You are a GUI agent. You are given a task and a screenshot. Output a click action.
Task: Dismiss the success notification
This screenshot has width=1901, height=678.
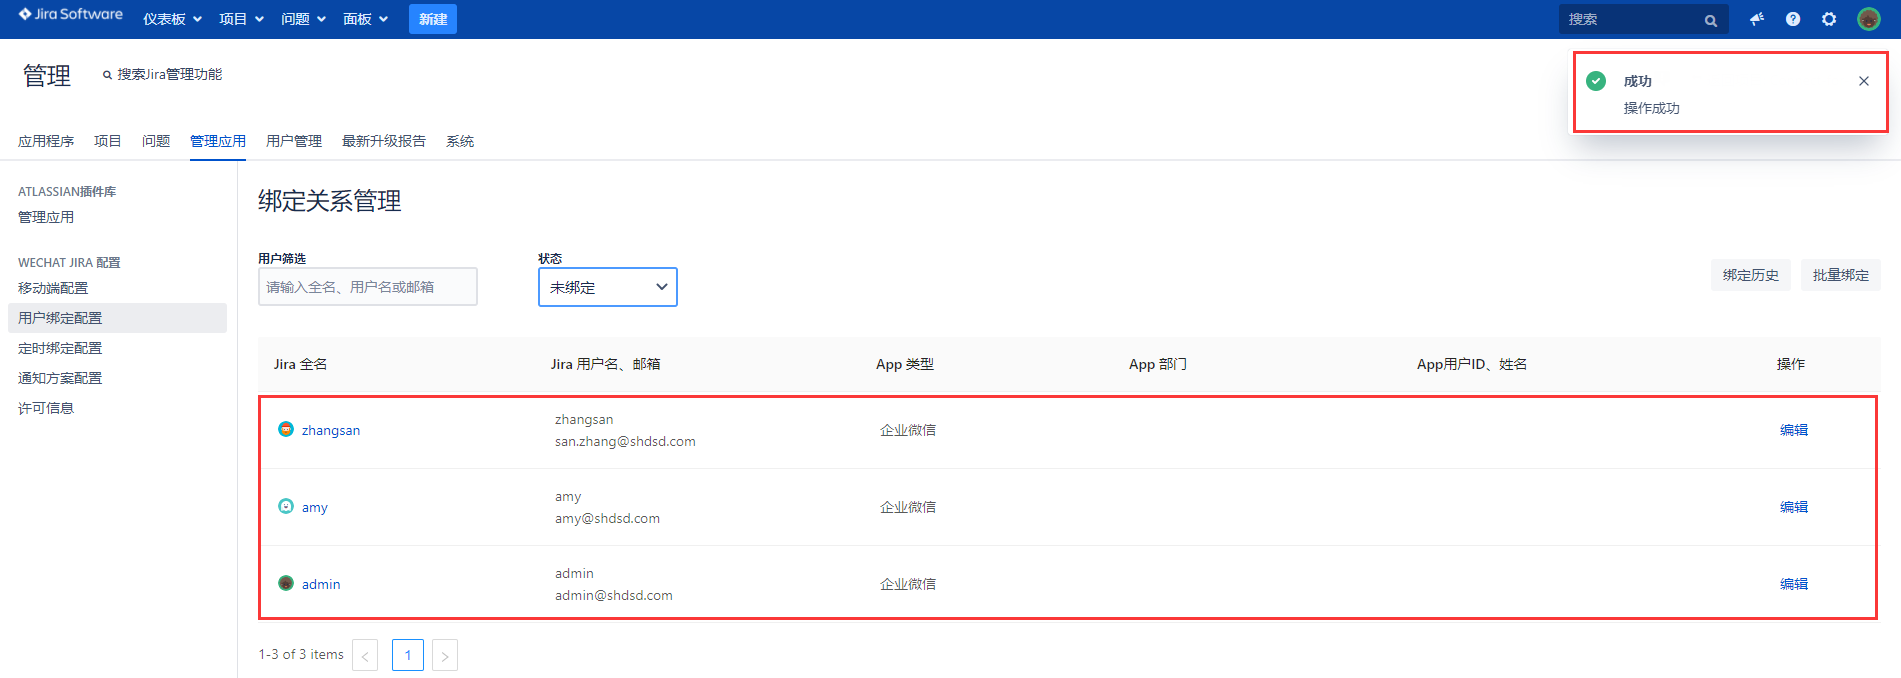pyautogui.click(x=1863, y=81)
